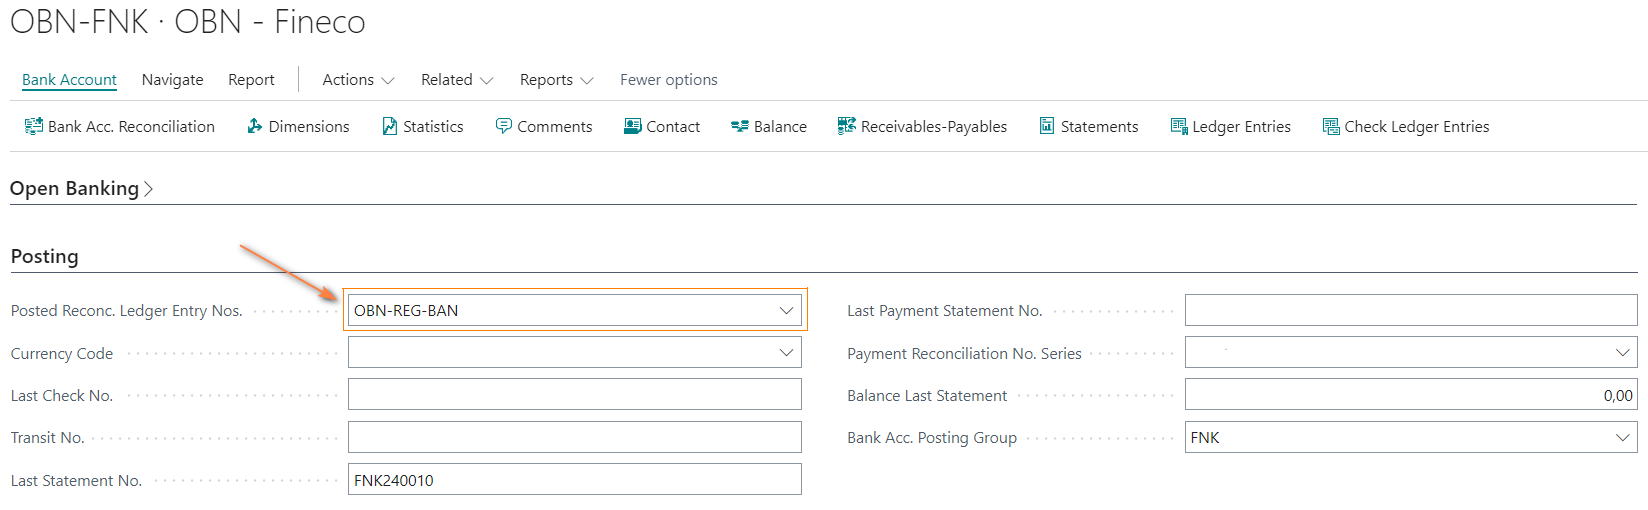This screenshot has height=510, width=1648.
Task: Open the Navigate tab
Action: [x=172, y=80]
